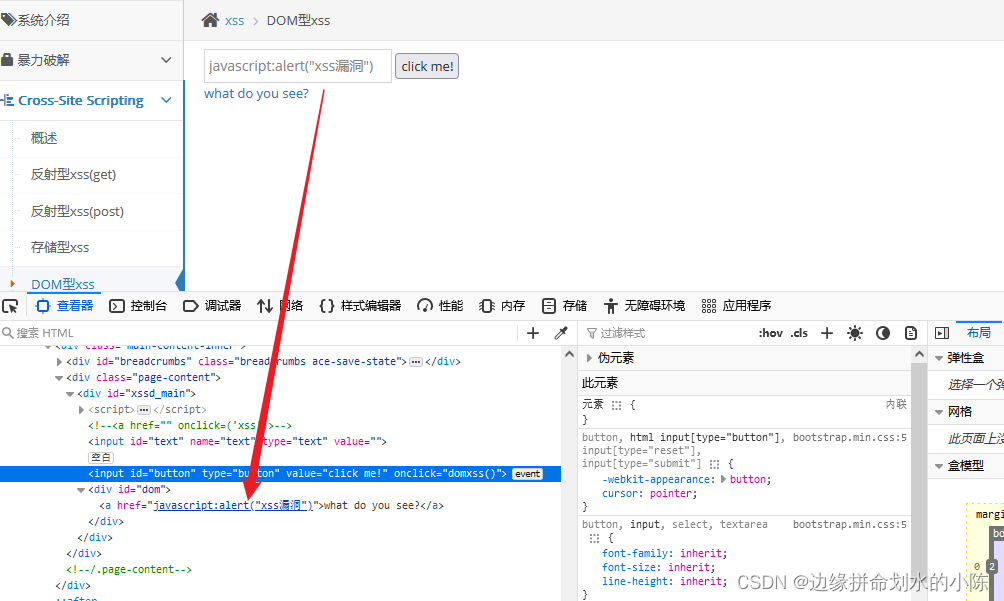Click the plus icon to create new node
The image size is (1004, 601).
tap(533, 333)
